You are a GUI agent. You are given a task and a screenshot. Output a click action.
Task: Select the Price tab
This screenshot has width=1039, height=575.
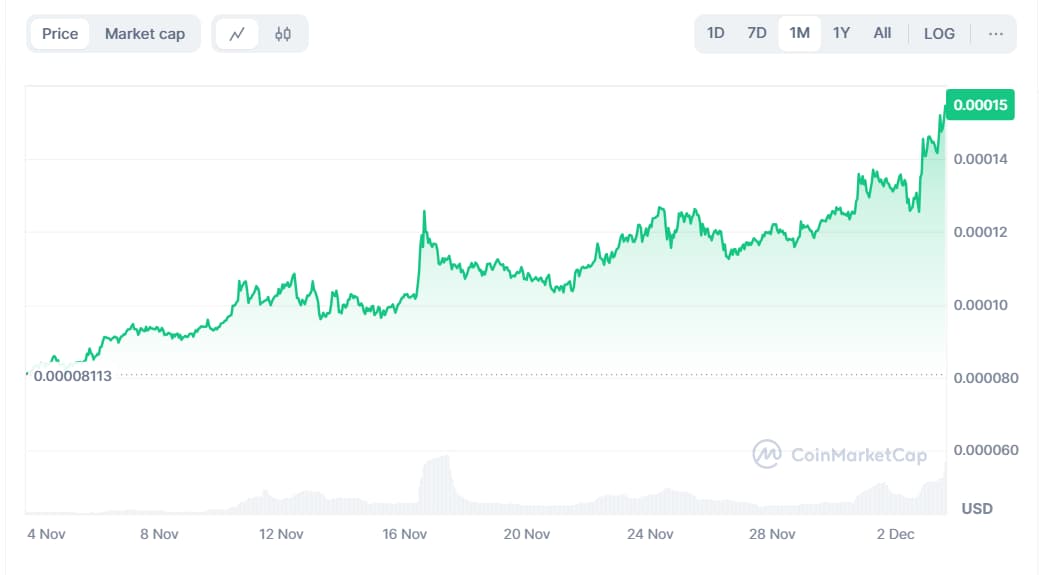point(60,34)
